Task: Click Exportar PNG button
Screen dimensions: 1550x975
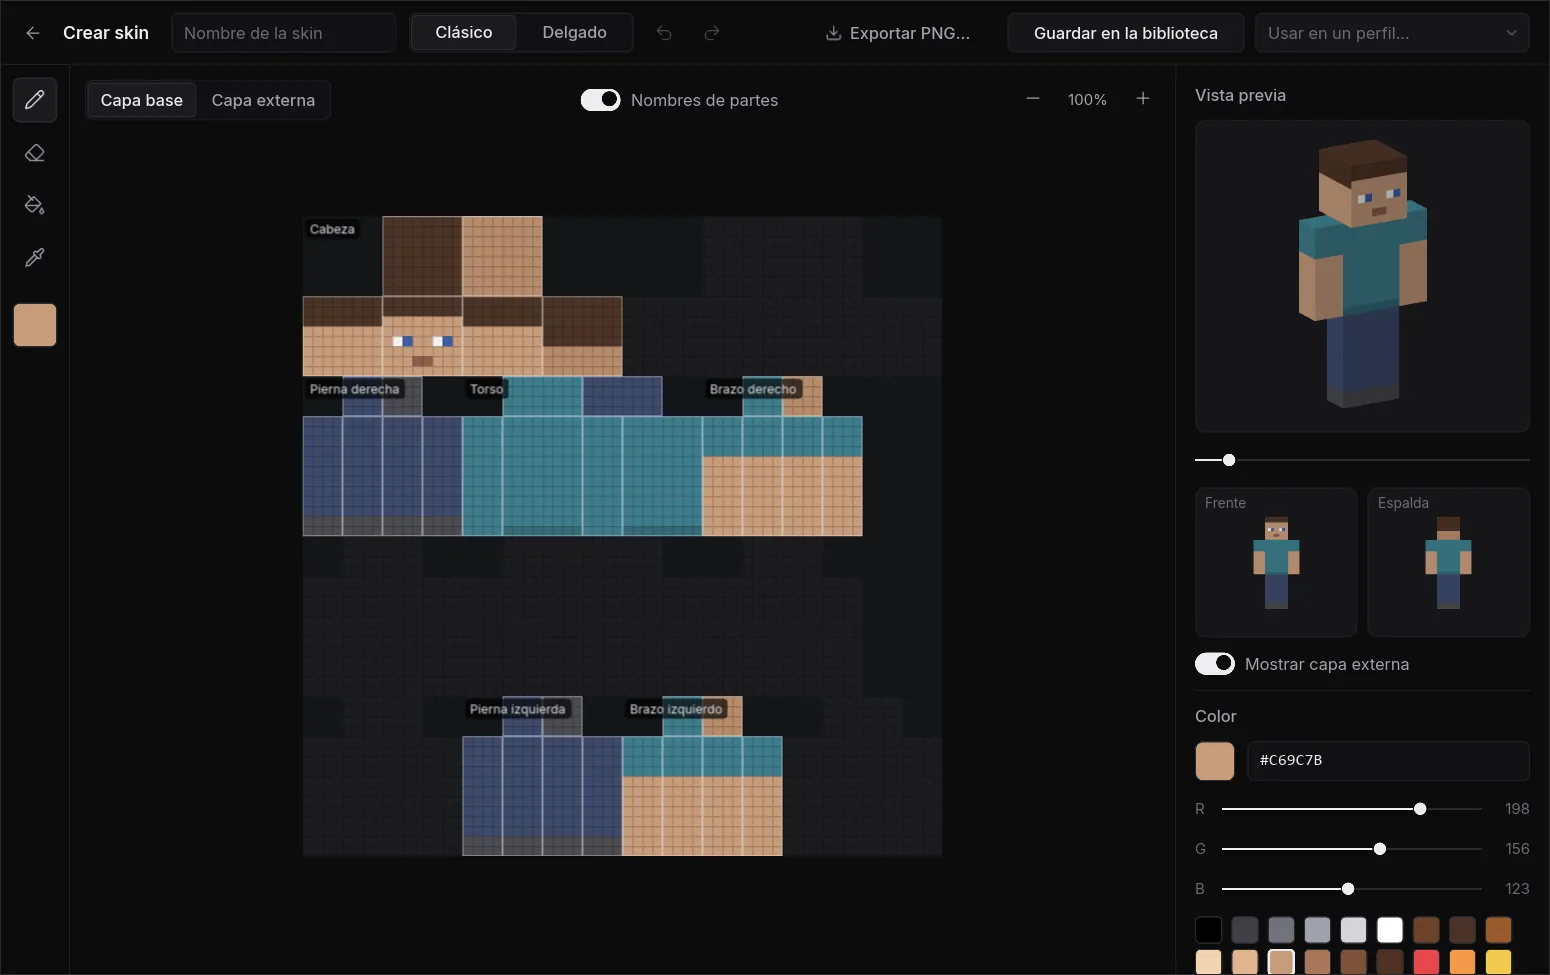Action: click(x=897, y=33)
